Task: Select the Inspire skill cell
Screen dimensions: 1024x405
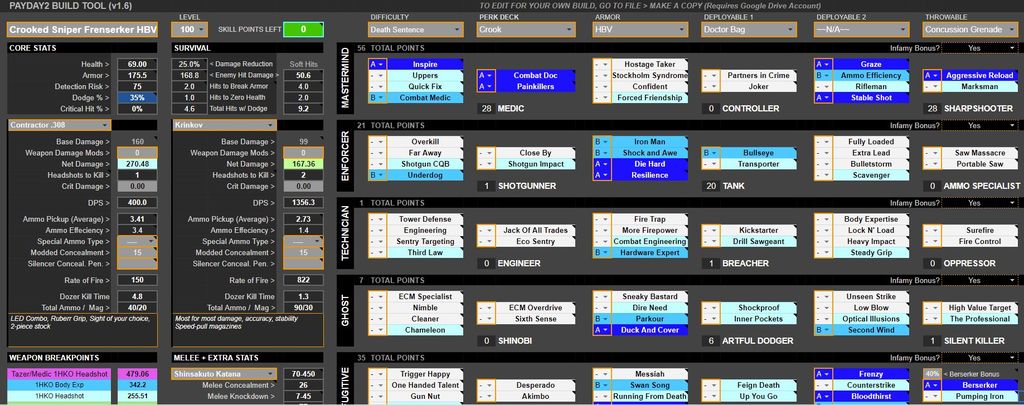Action: coord(425,65)
